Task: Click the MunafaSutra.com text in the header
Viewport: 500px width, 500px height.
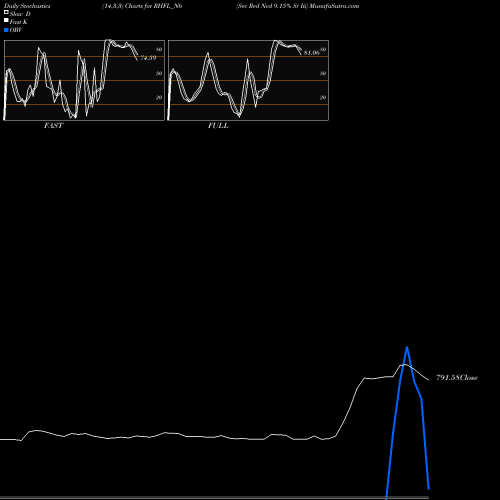Action: click(x=334, y=6)
